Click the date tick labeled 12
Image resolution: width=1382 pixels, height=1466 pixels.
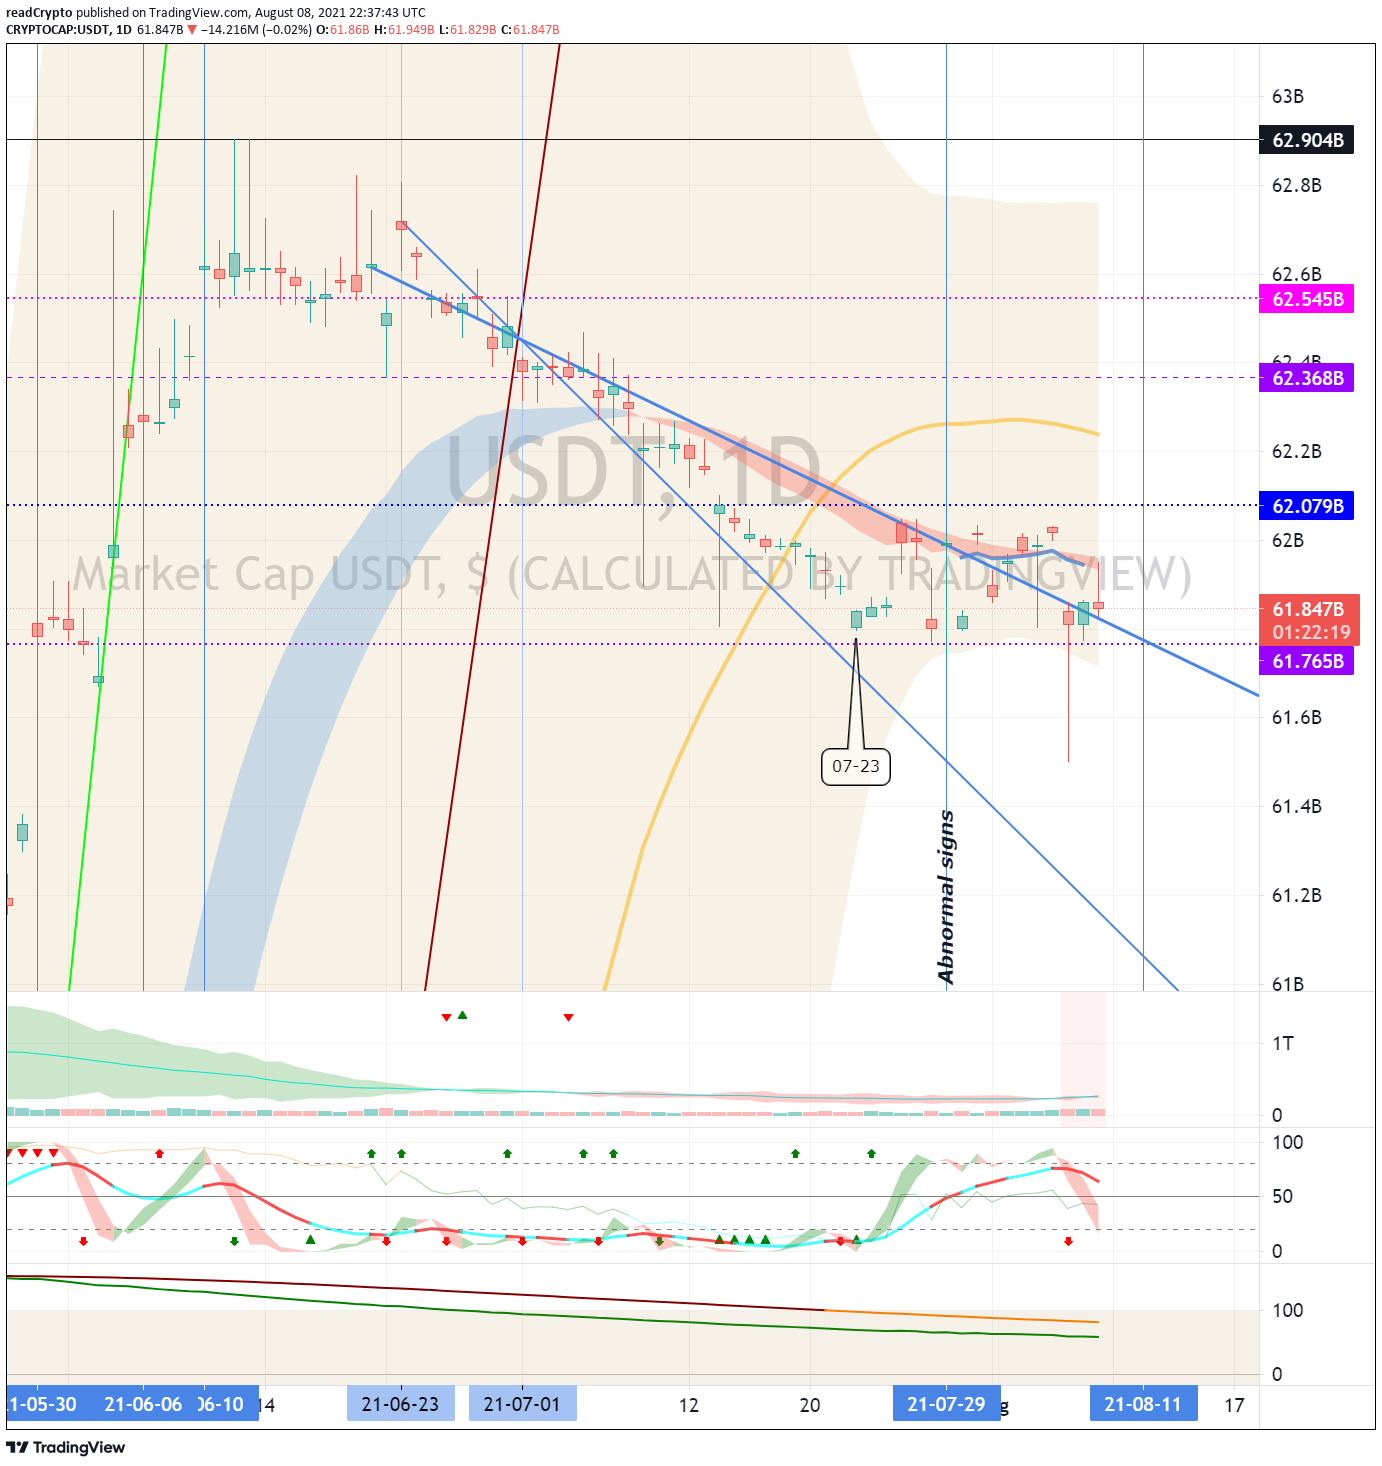tap(689, 1405)
